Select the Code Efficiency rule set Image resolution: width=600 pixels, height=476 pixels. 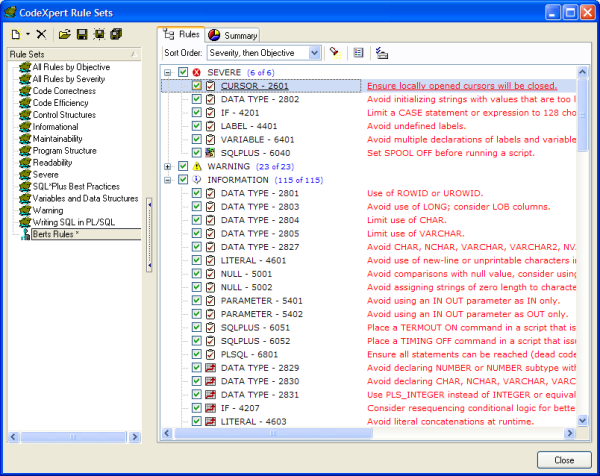click(x=60, y=103)
